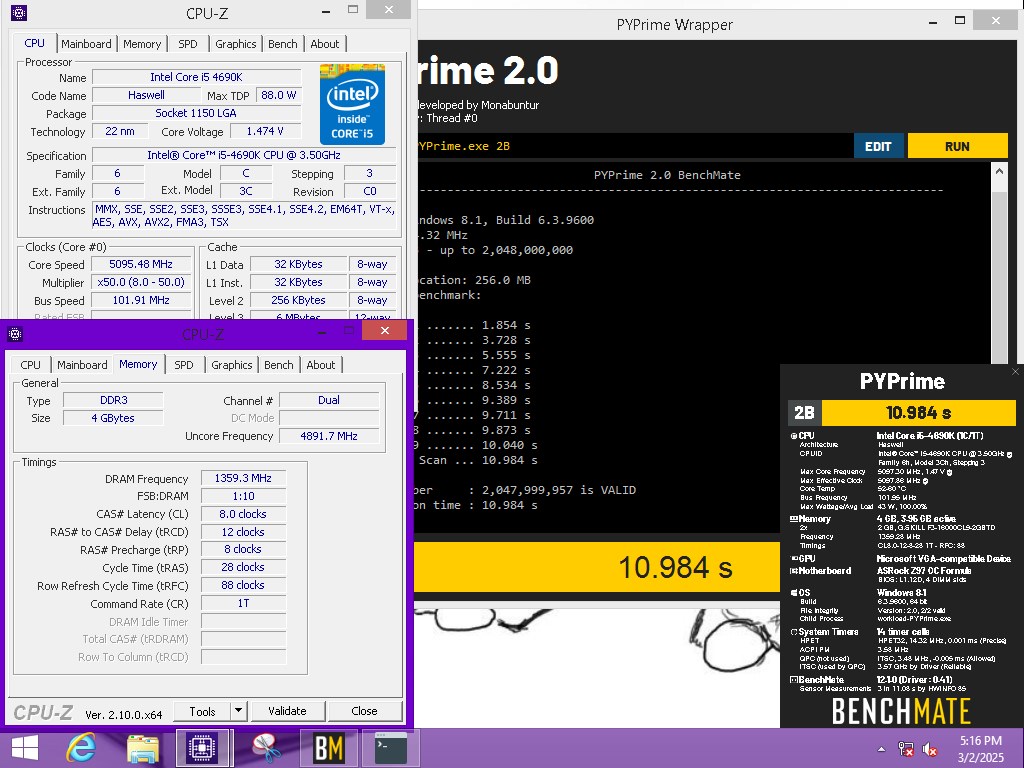Click the Uncore Frequency value 4891.7 MHz
Image resolution: width=1024 pixels, height=768 pixels.
pos(329,436)
